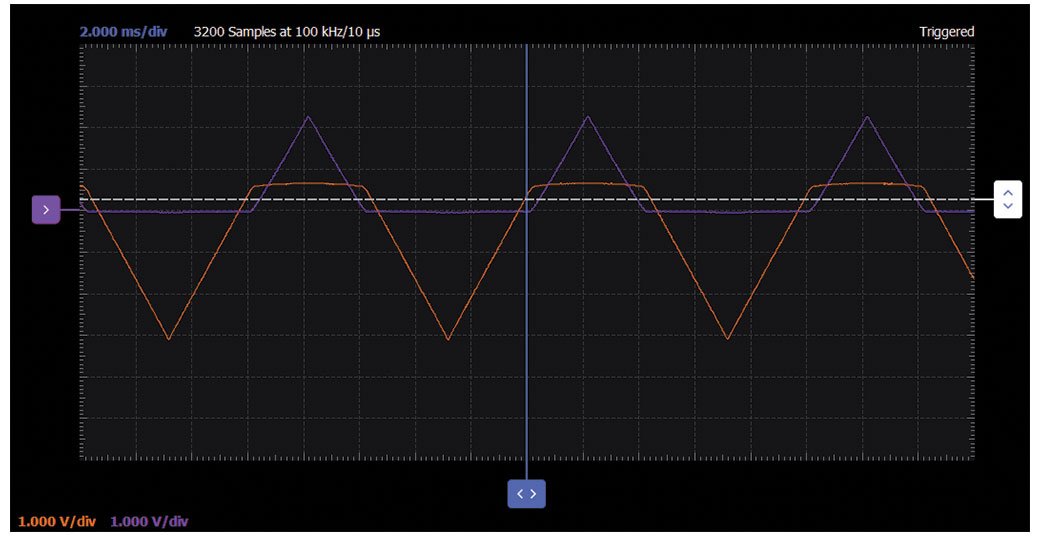Viewport: 1040px width, 538px height.
Task: Click the flat top of the middle orange plateau
Action: [585, 184]
